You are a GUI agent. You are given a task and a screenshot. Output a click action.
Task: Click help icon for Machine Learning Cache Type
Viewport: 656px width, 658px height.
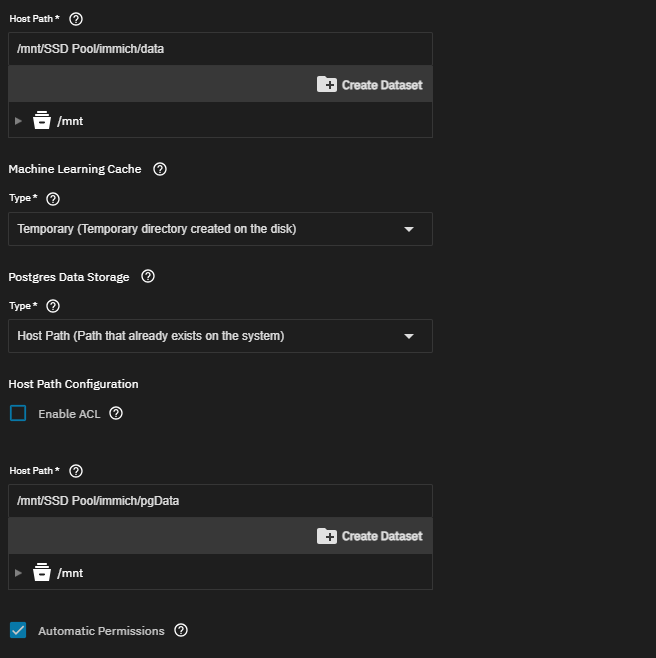pyautogui.click(x=54, y=199)
